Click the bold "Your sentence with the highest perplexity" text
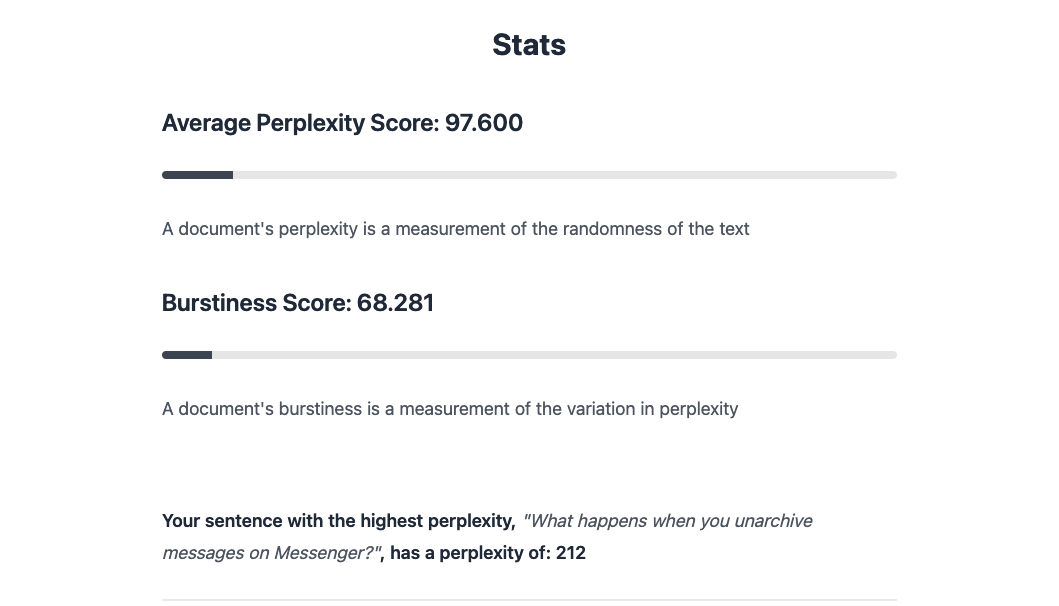1059x606 pixels. coord(338,521)
